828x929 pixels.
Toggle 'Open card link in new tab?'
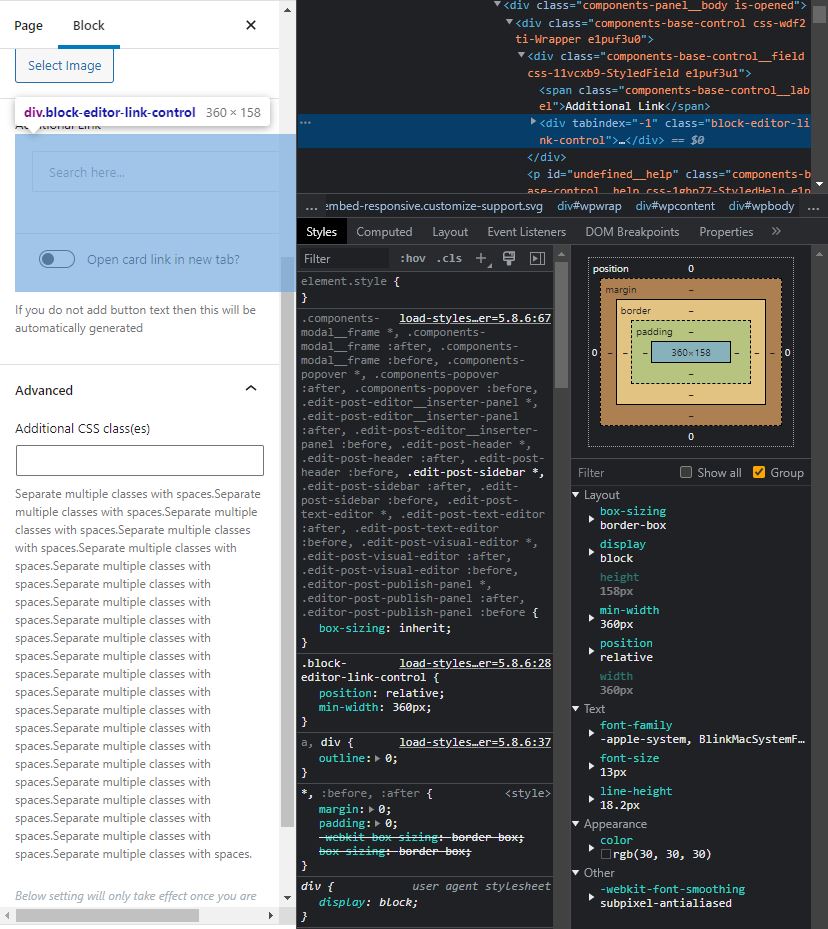point(57,258)
